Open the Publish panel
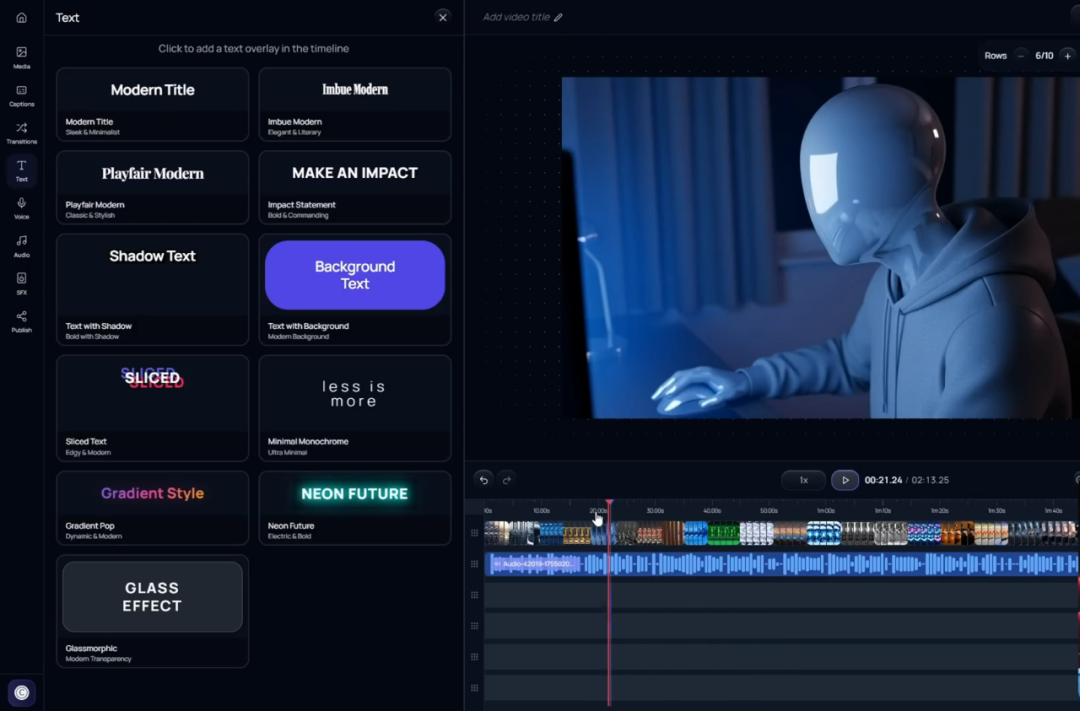Viewport: 1080px width, 711px height. tap(21, 321)
